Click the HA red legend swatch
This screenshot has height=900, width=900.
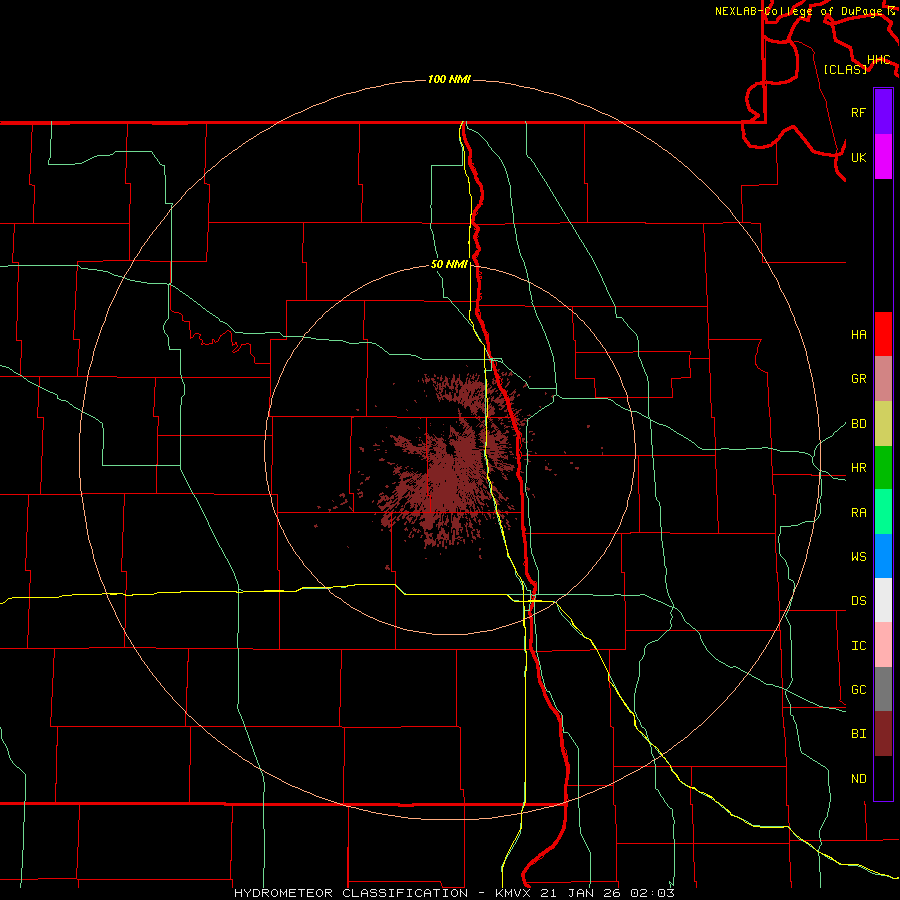click(x=883, y=334)
